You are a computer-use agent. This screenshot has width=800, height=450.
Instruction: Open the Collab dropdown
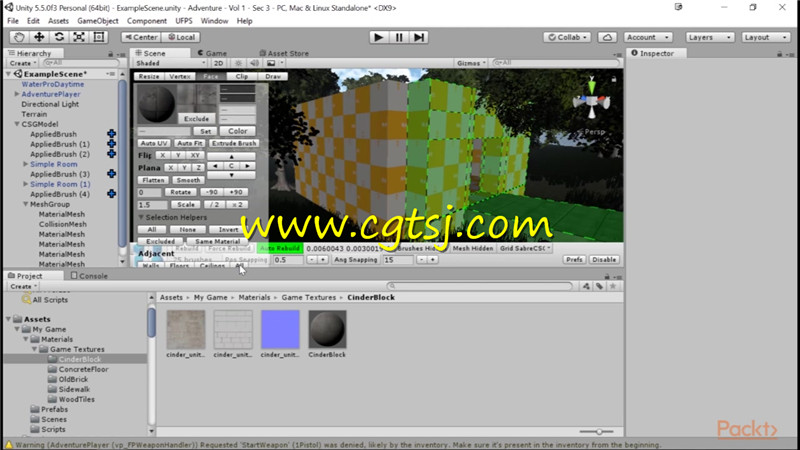567,37
